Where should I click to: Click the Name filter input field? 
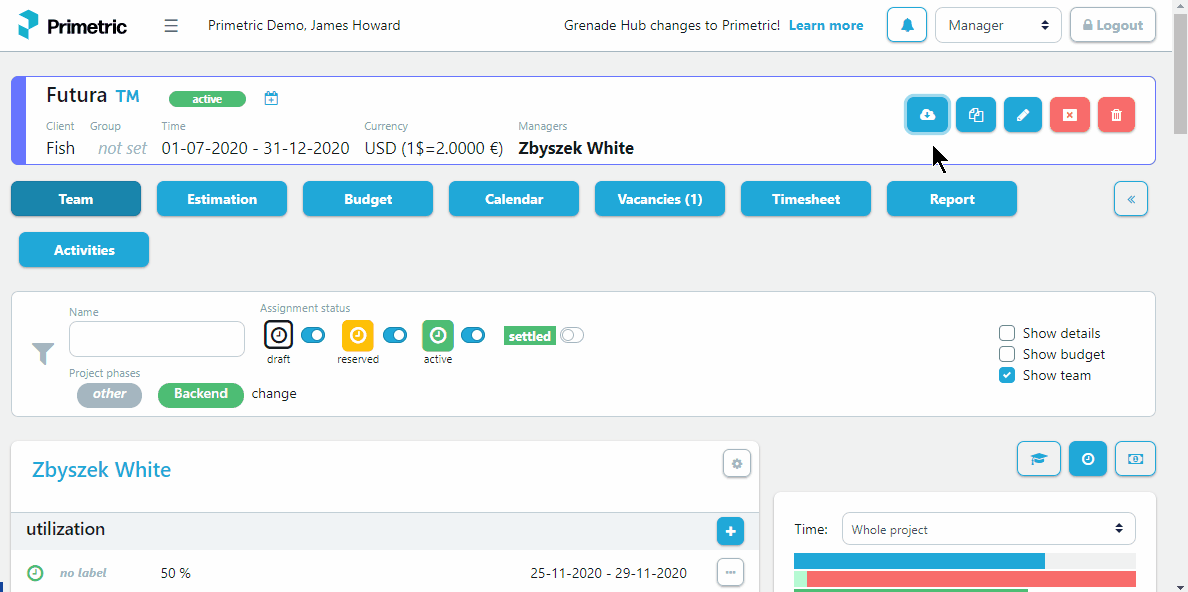pyautogui.click(x=157, y=339)
